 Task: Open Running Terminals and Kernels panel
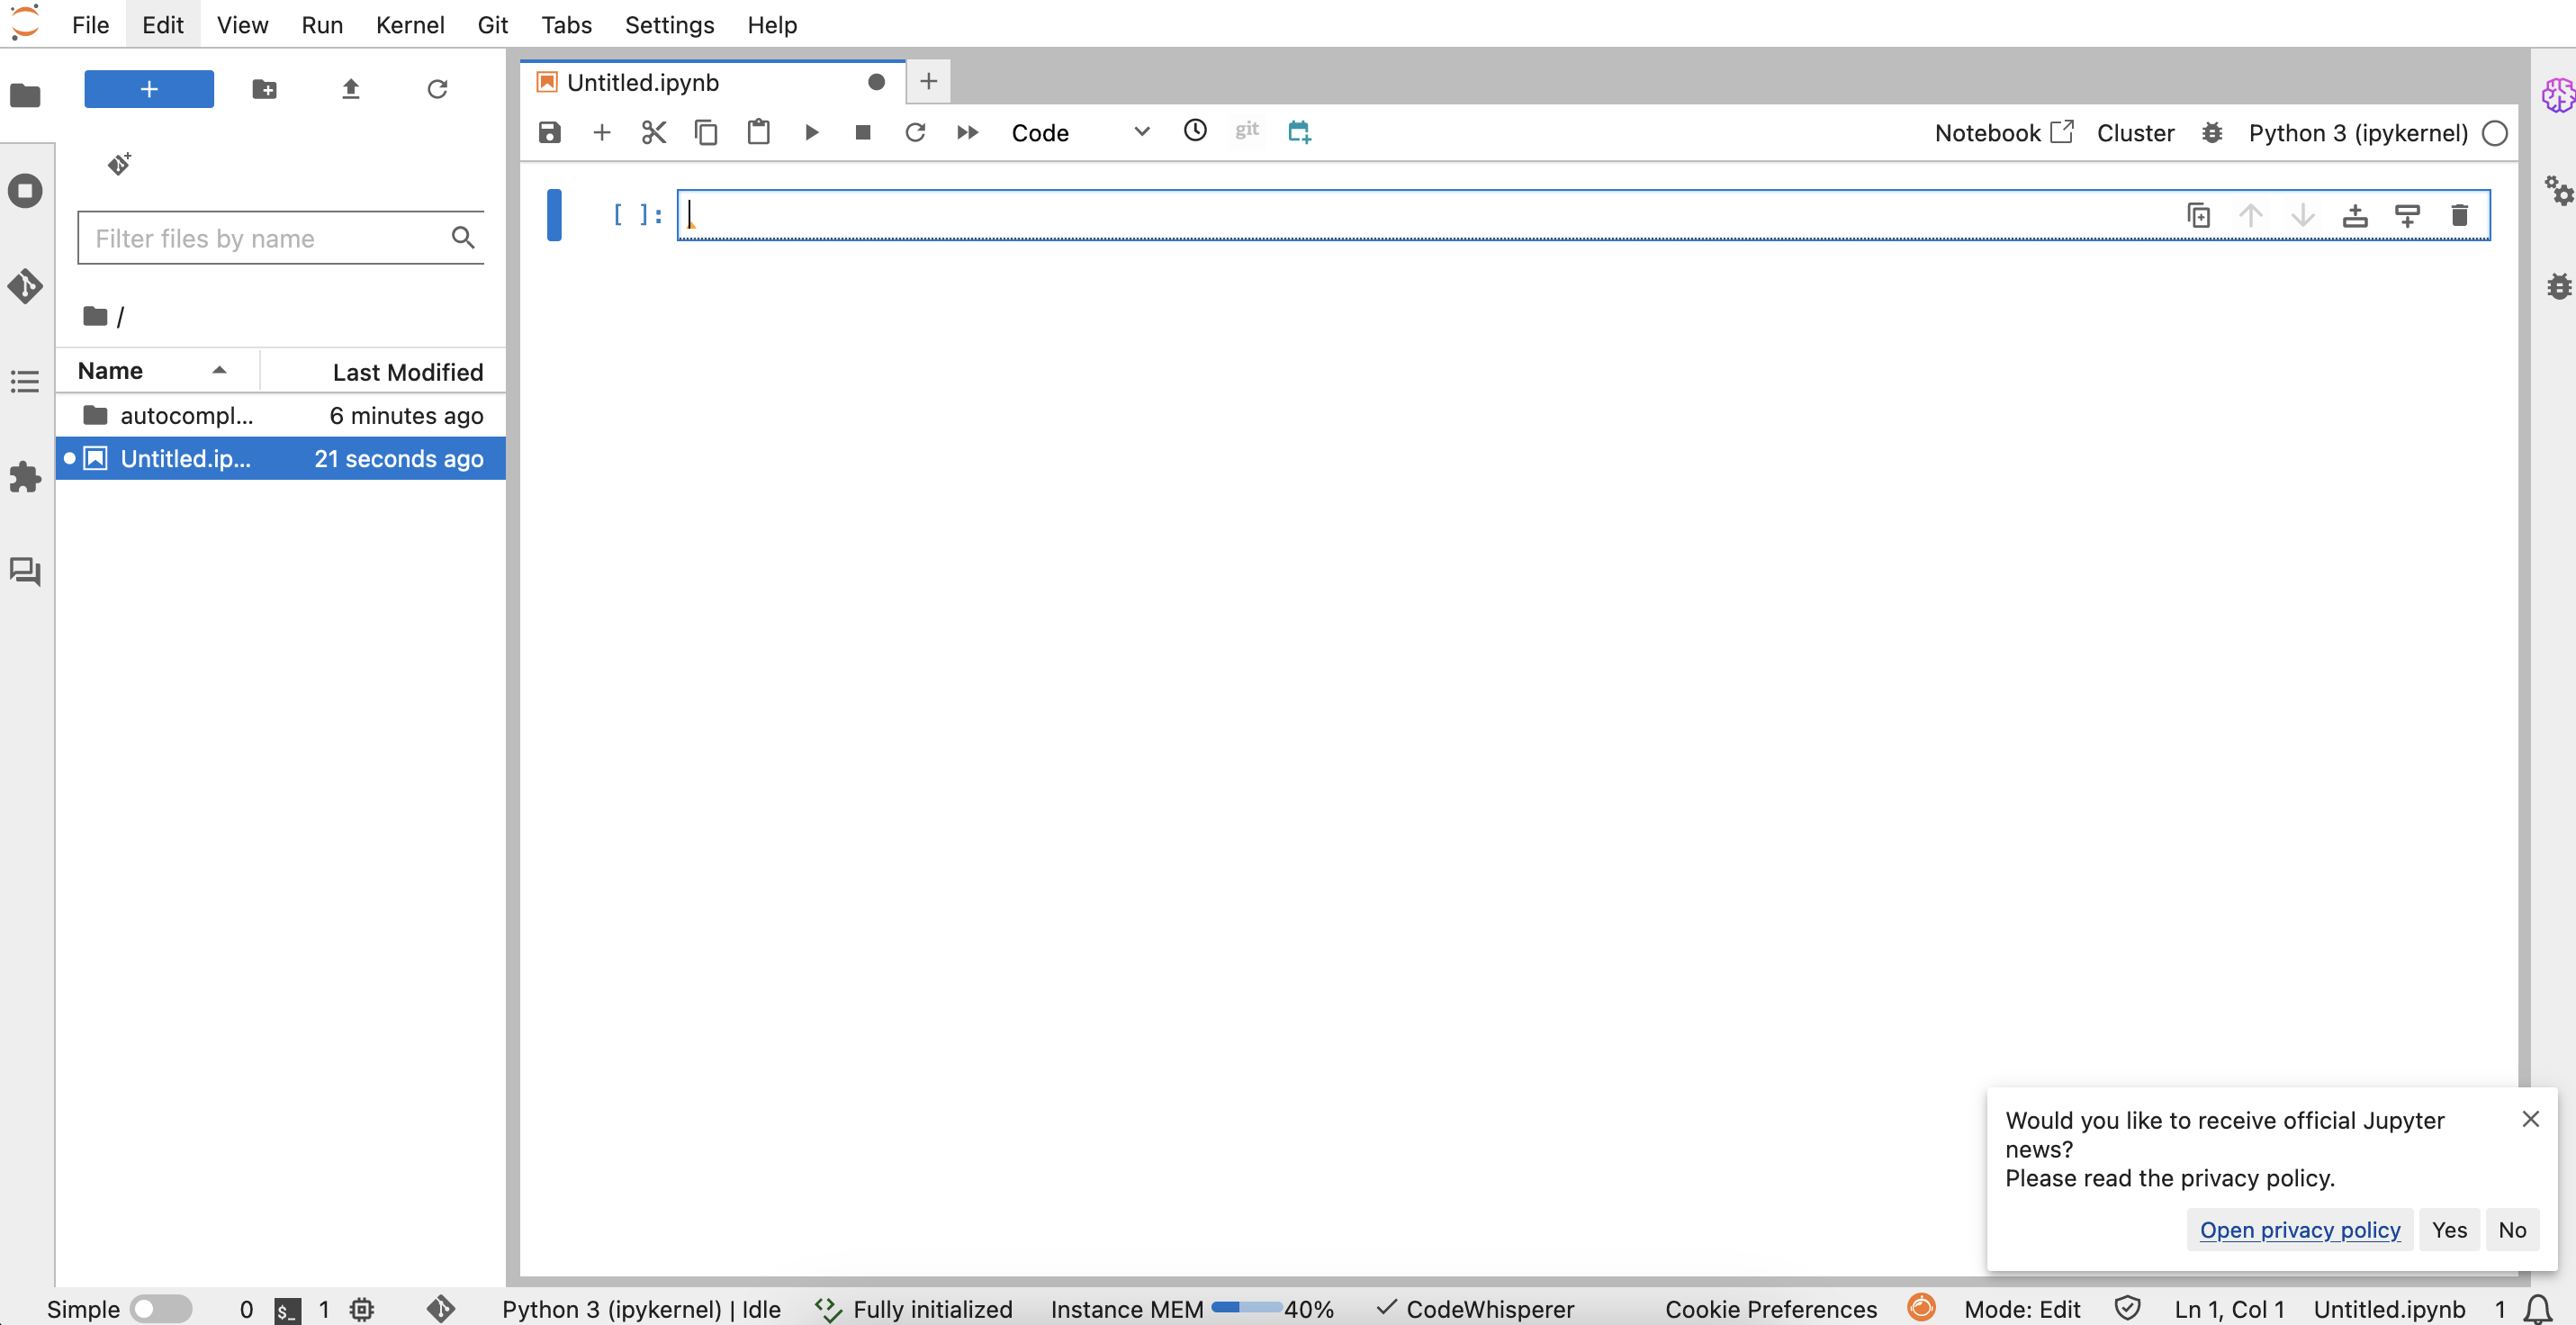point(25,191)
